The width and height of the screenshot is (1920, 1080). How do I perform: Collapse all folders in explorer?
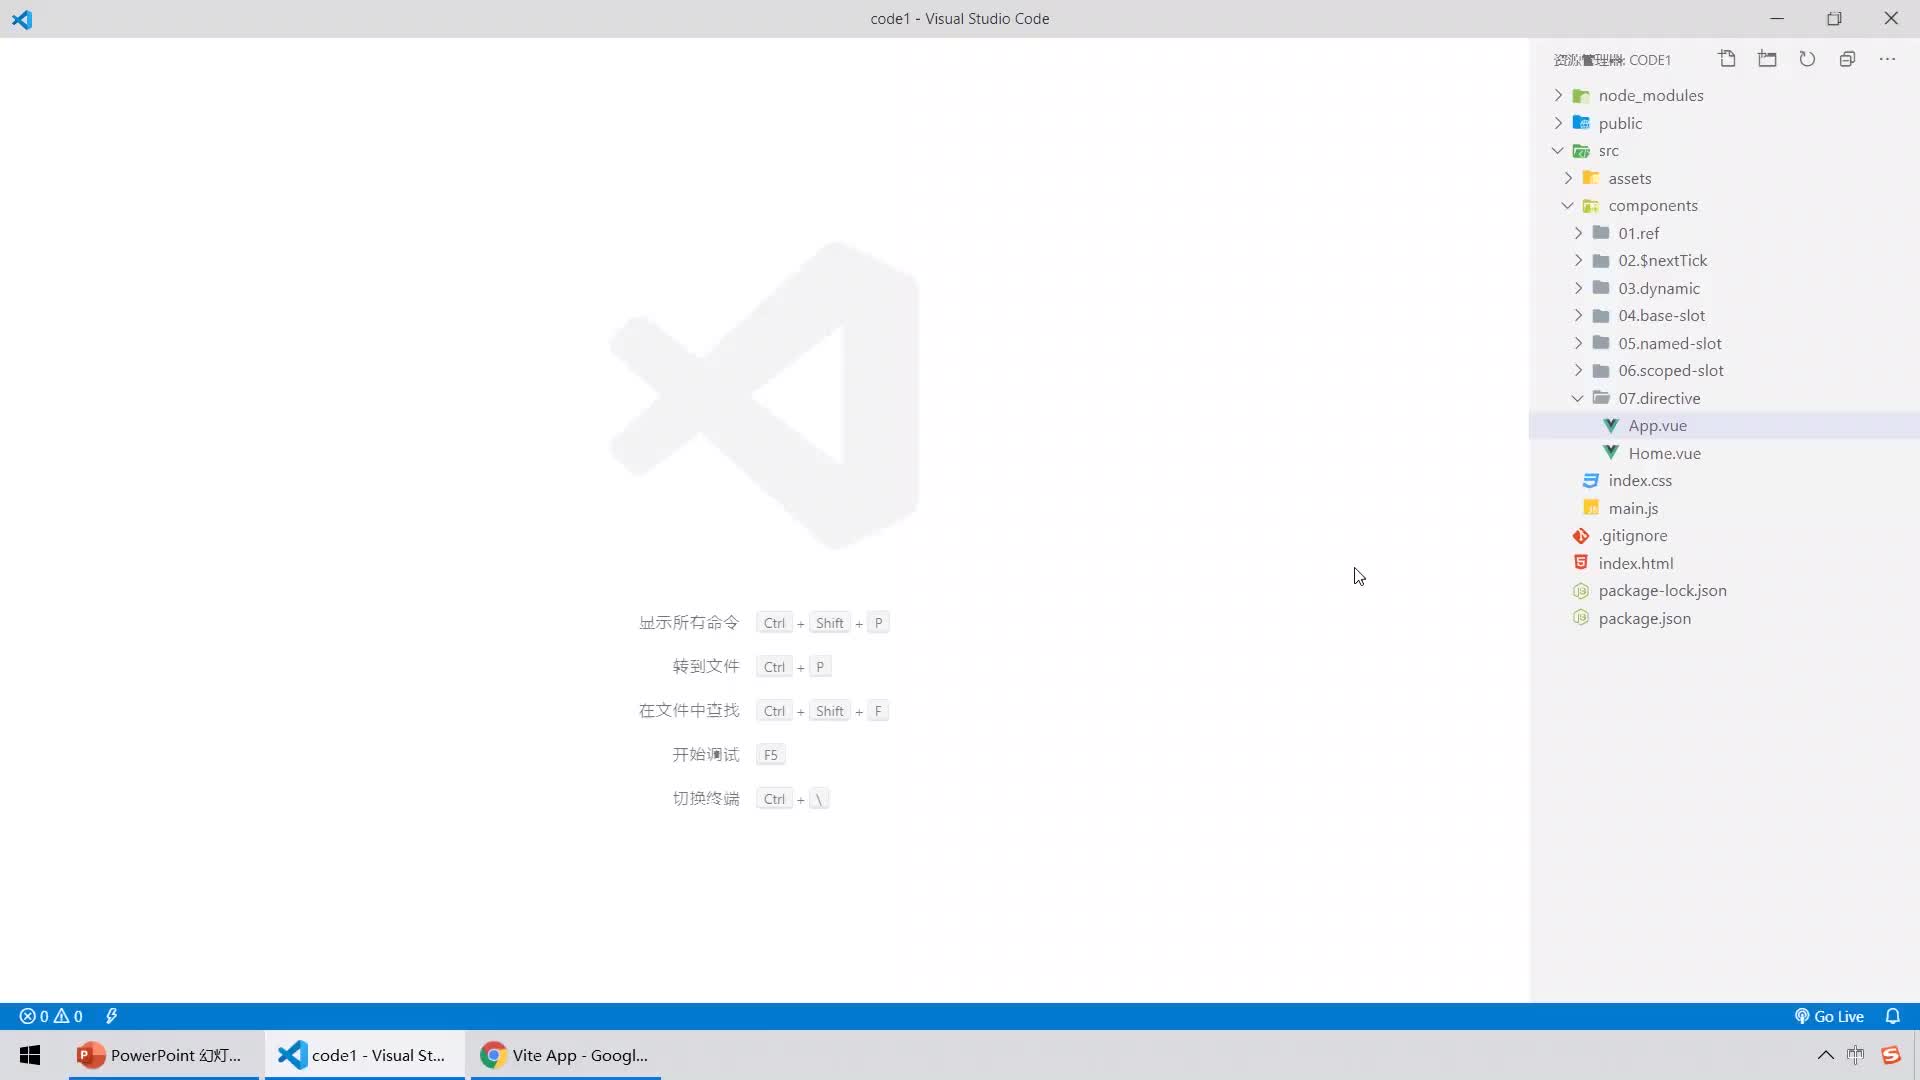(1847, 59)
